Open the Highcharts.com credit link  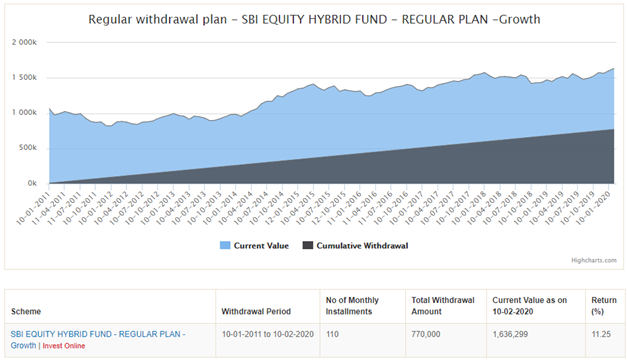pos(593,260)
